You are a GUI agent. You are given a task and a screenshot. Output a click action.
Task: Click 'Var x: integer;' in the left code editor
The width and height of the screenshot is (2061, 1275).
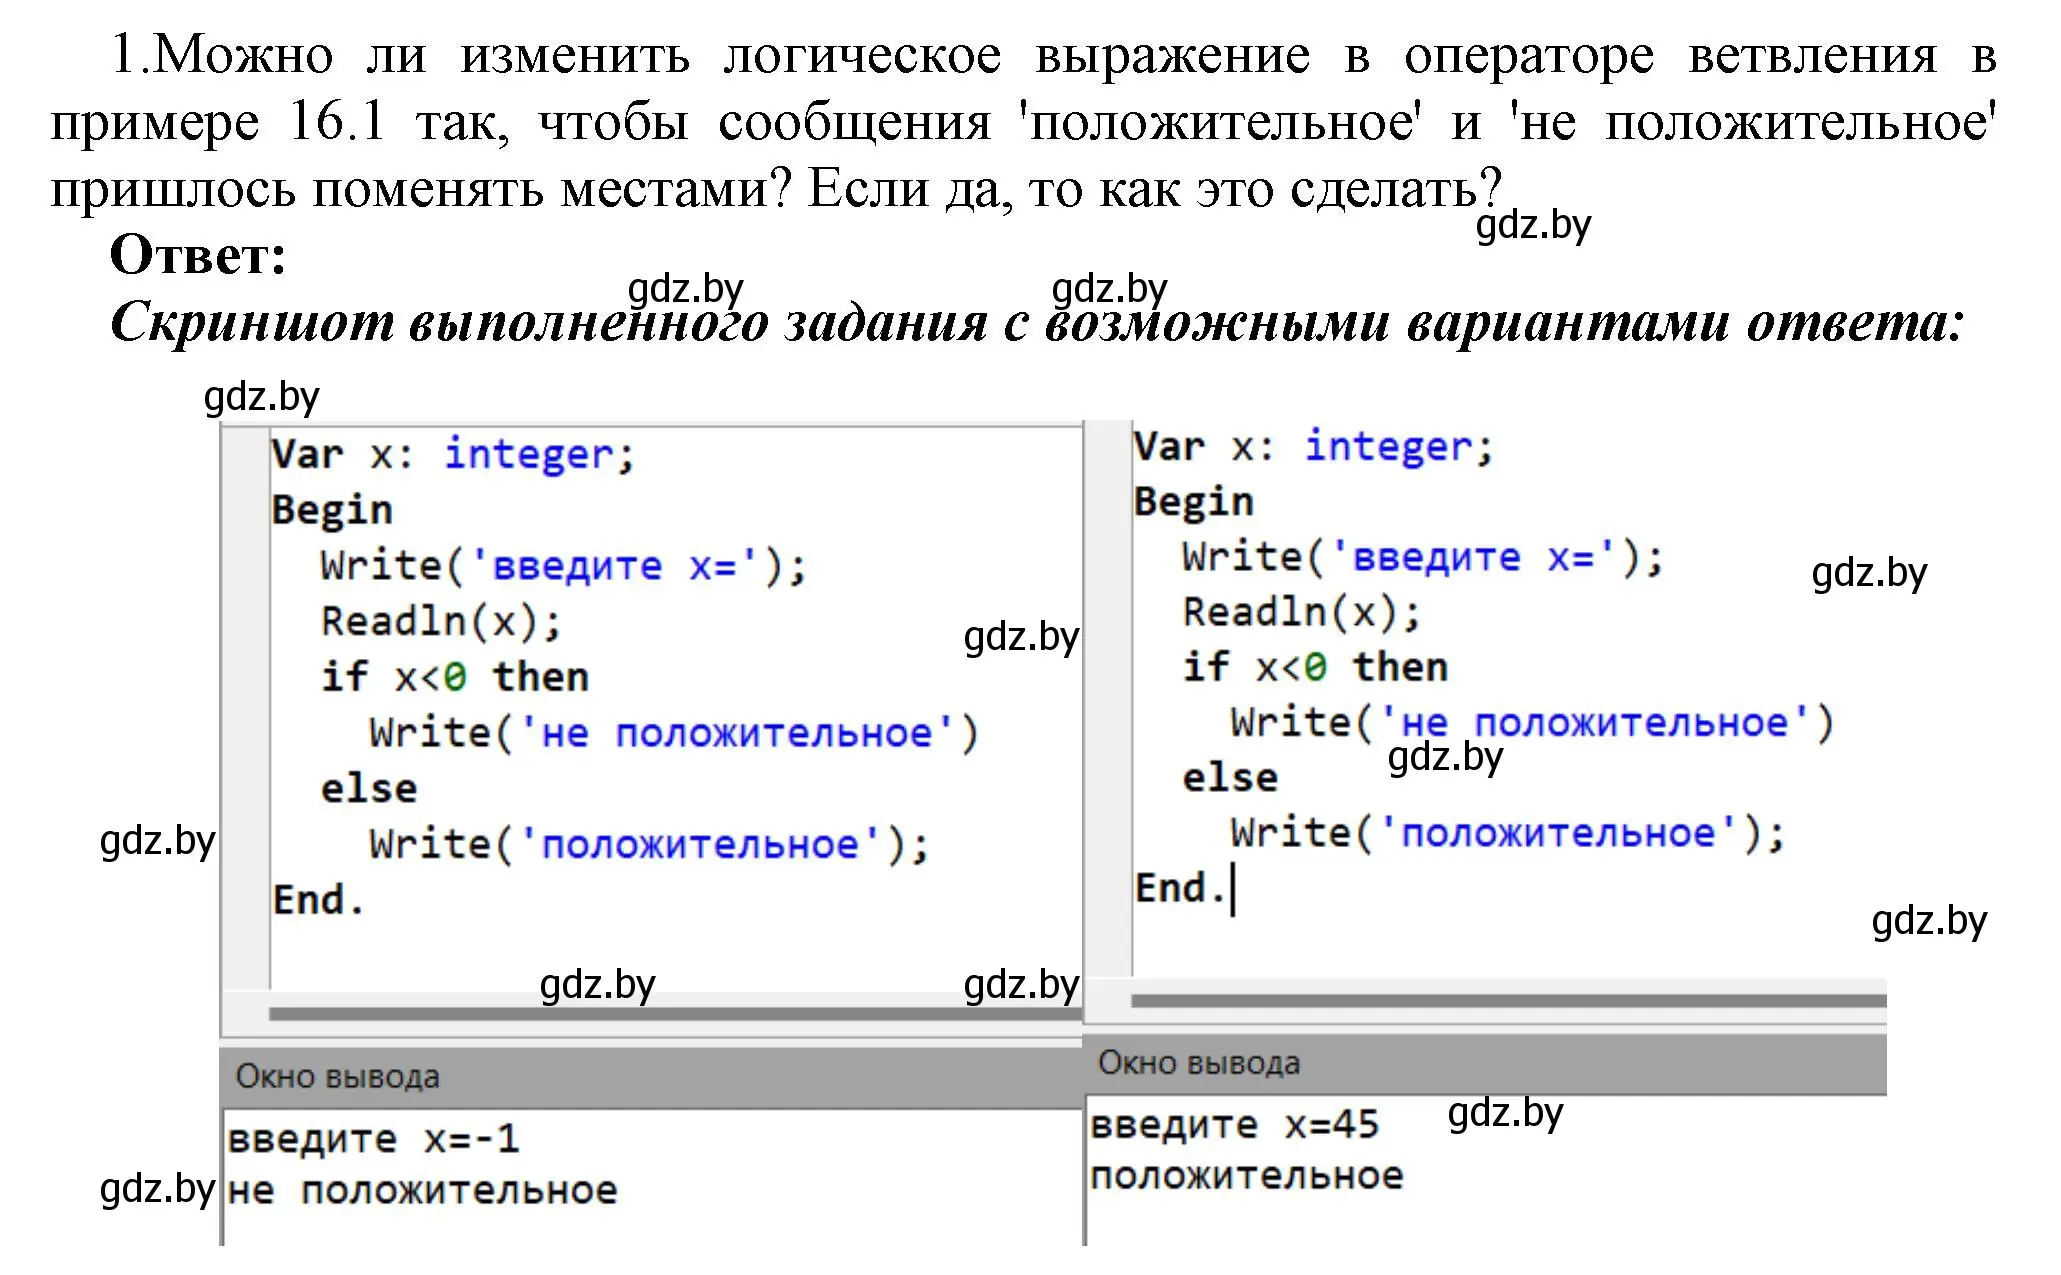point(453,455)
